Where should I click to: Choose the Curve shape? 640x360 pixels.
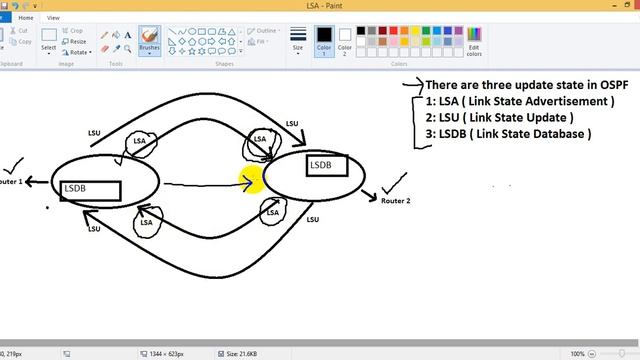pyautogui.click(x=182, y=31)
